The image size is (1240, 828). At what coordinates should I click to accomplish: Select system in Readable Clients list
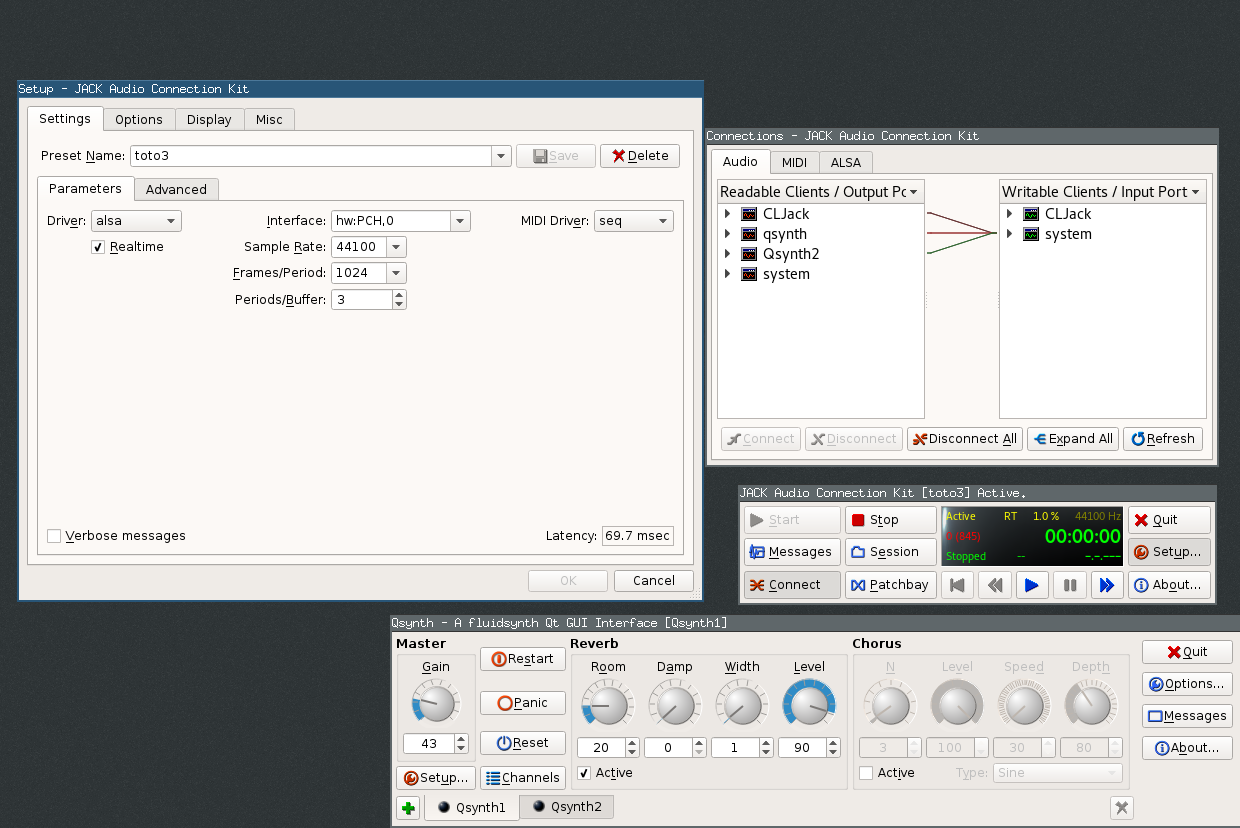tap(786, 274)
